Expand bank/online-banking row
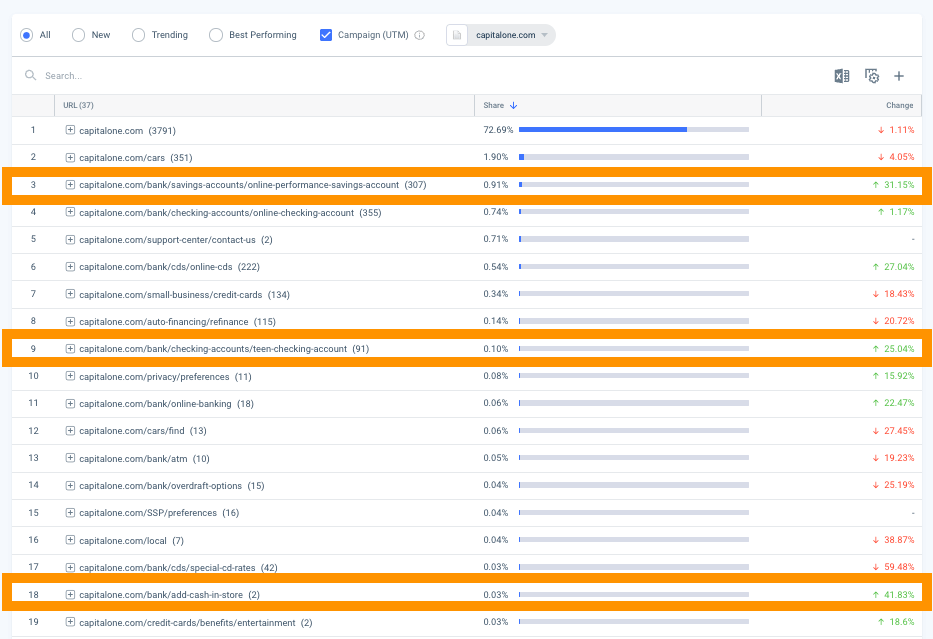This screenshot has height=639, width=933. (70, 403)
